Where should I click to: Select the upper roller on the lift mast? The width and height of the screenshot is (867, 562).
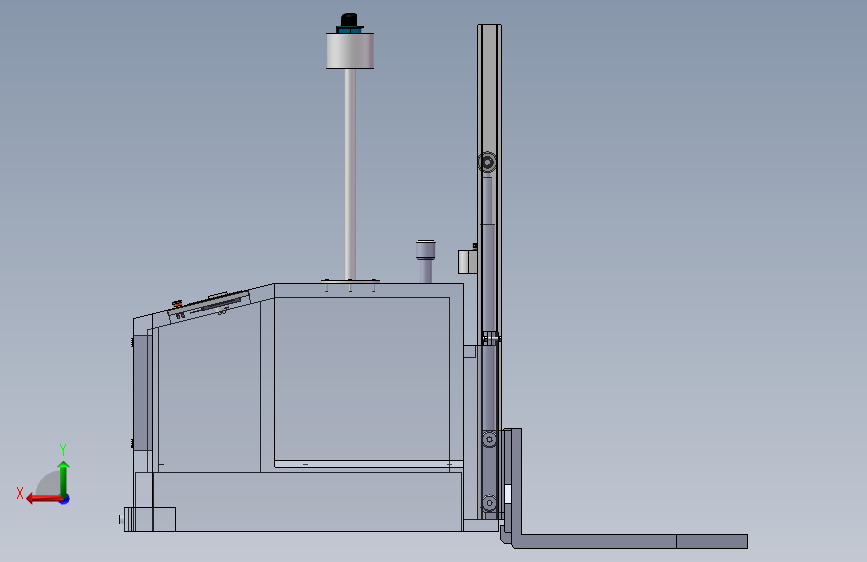[x=487, y=162]
